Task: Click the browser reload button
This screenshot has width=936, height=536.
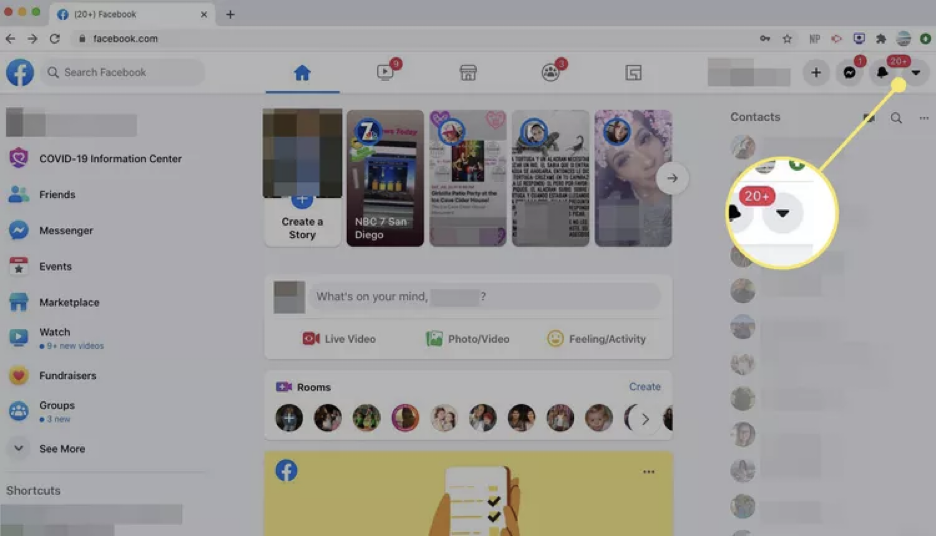Action: click(x=55, y=39)
